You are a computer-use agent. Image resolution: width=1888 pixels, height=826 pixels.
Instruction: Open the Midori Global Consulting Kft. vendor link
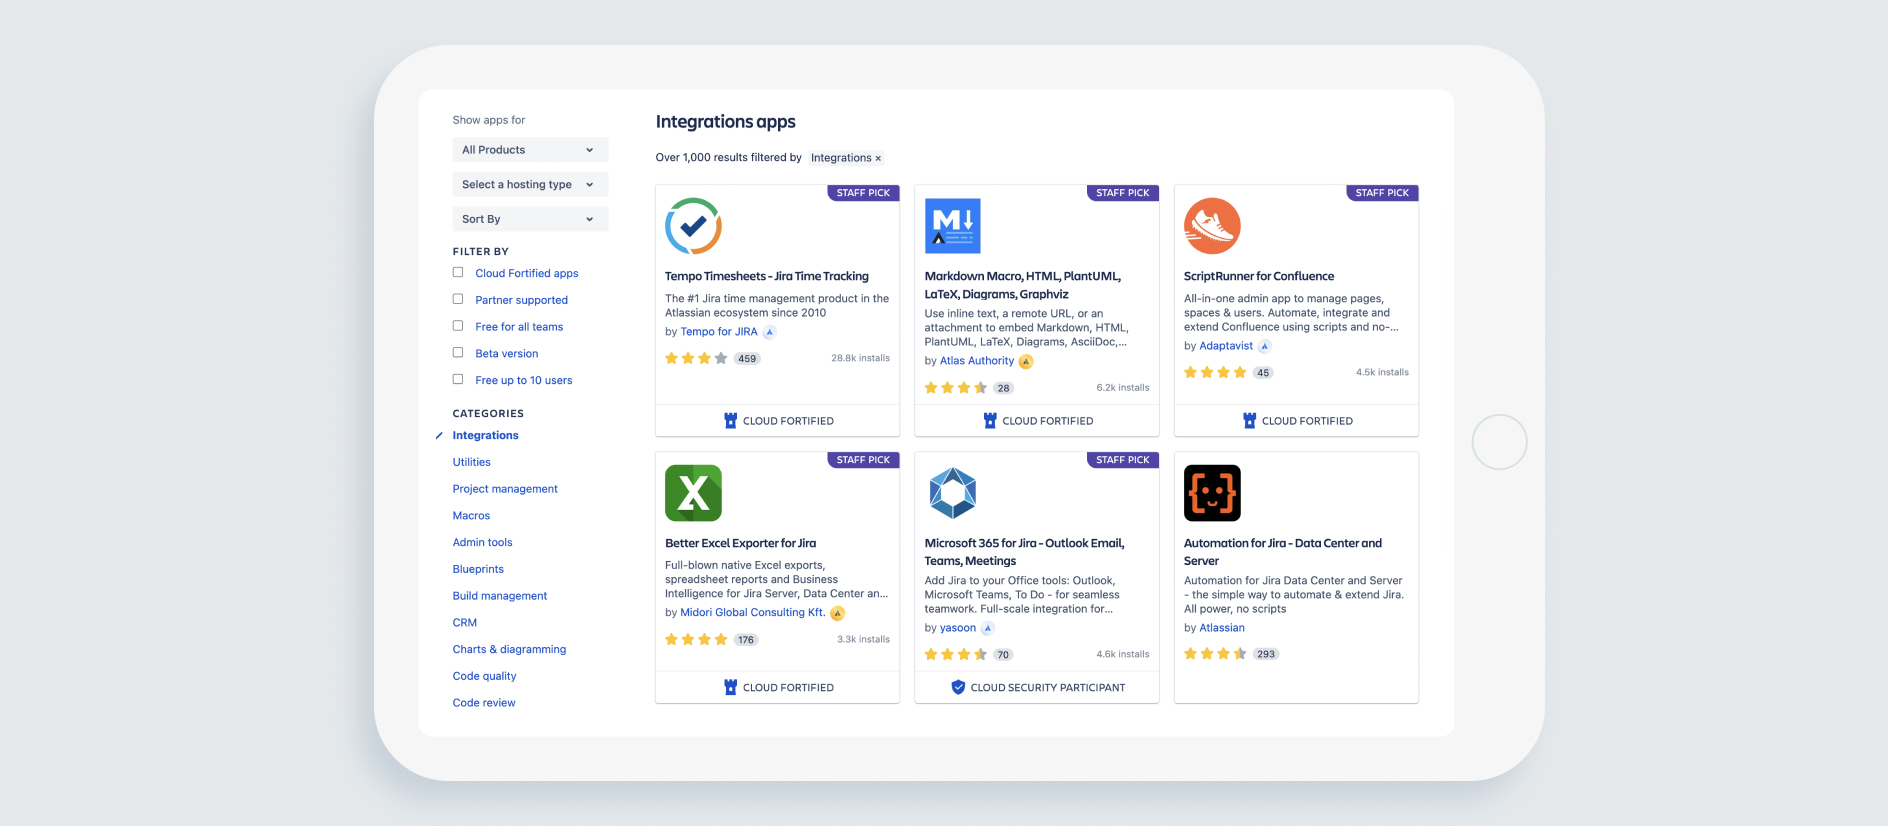point(753,613)
